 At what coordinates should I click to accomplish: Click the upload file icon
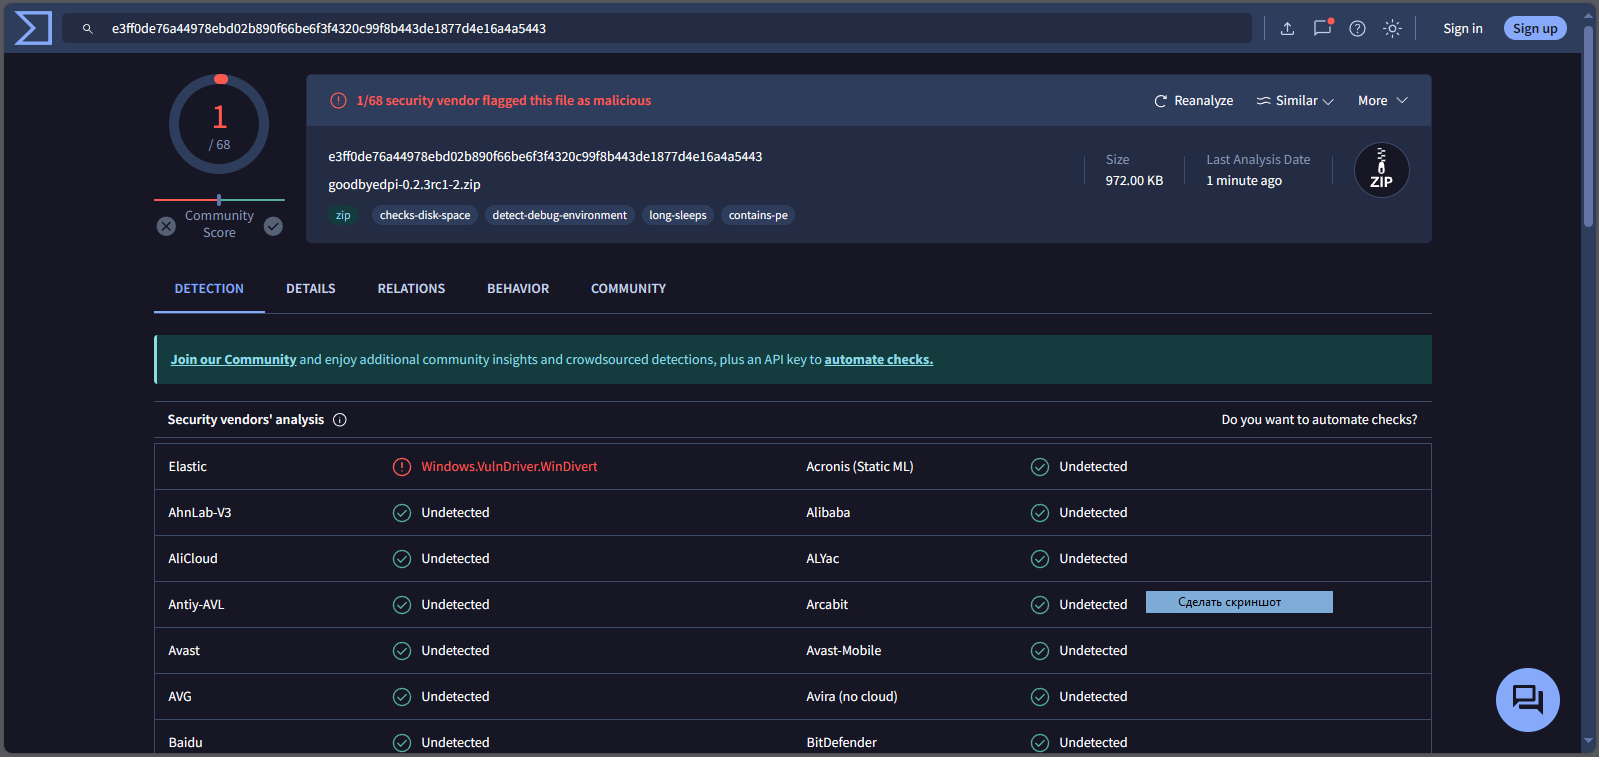tap(1287, 29)
